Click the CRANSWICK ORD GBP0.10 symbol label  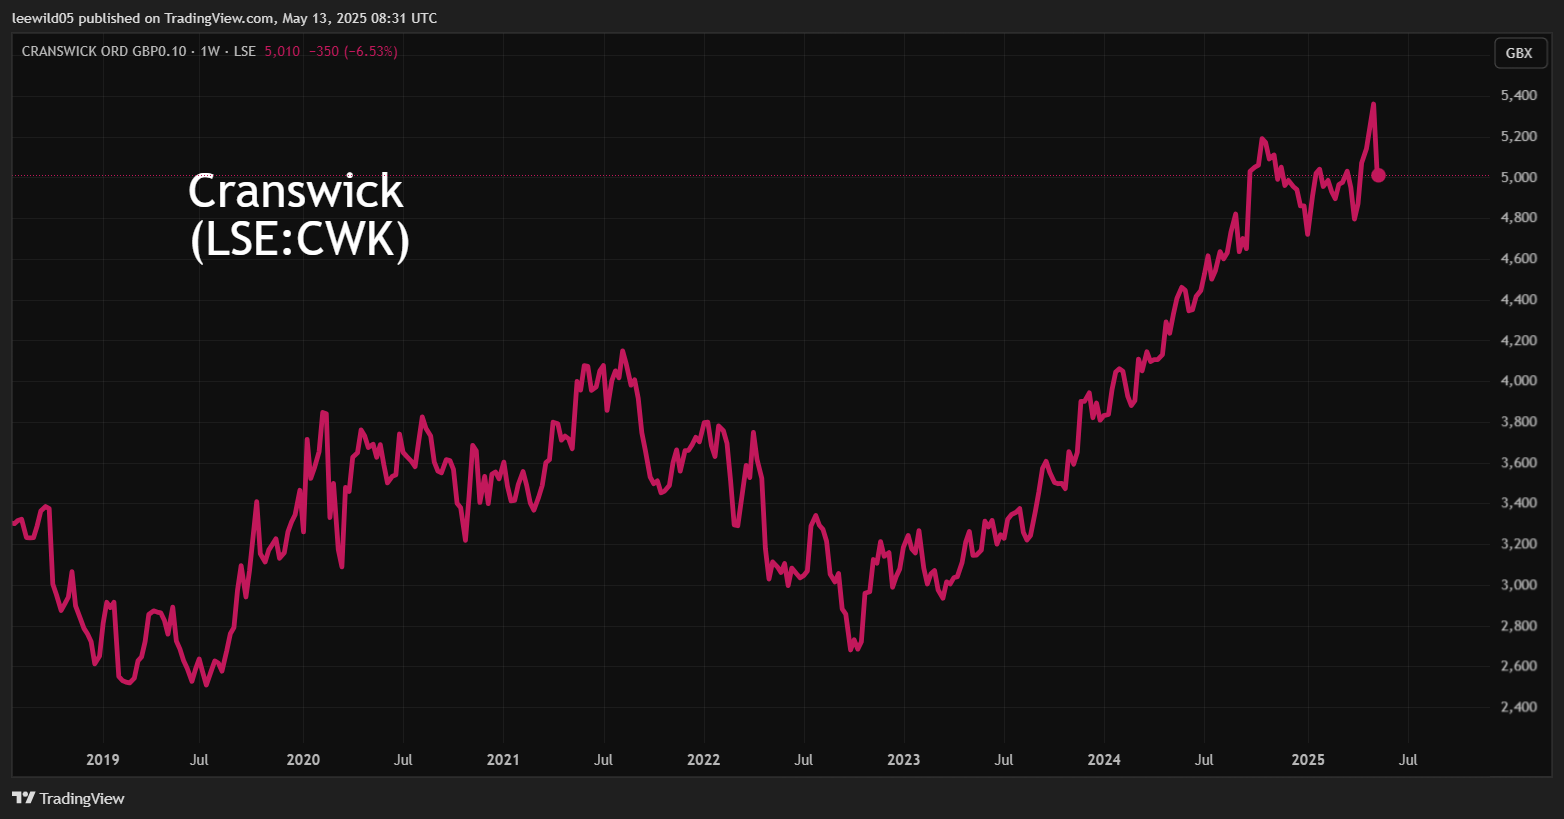[x=104, y=51]
